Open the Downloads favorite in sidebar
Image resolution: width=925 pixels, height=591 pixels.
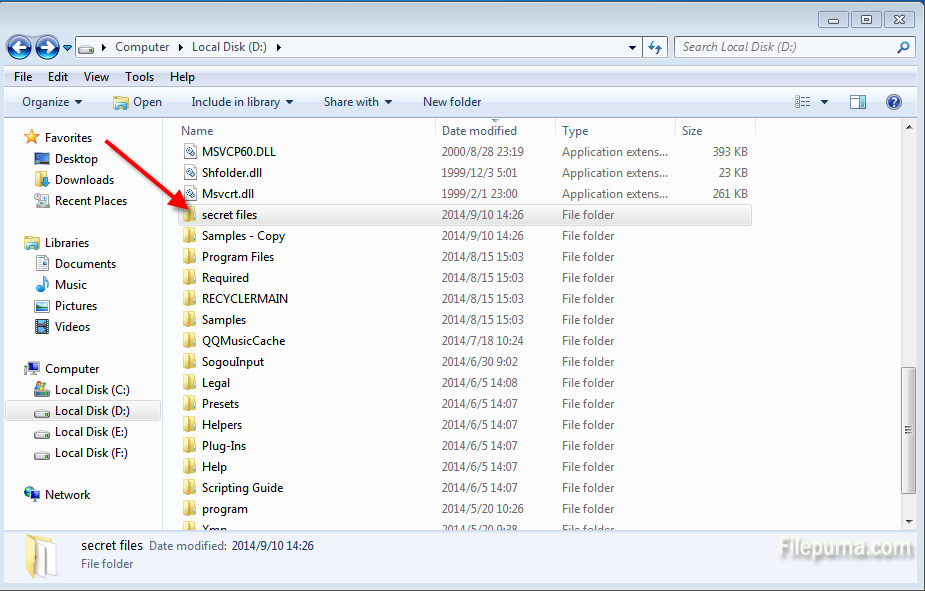[x=84, y=180]
